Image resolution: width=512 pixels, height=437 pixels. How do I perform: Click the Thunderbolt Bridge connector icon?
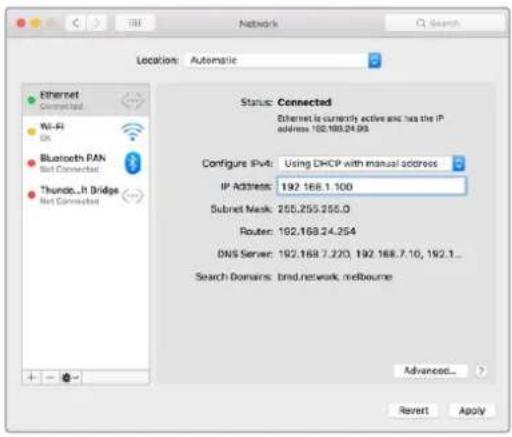pyautogui.click(x=132, y=196)
